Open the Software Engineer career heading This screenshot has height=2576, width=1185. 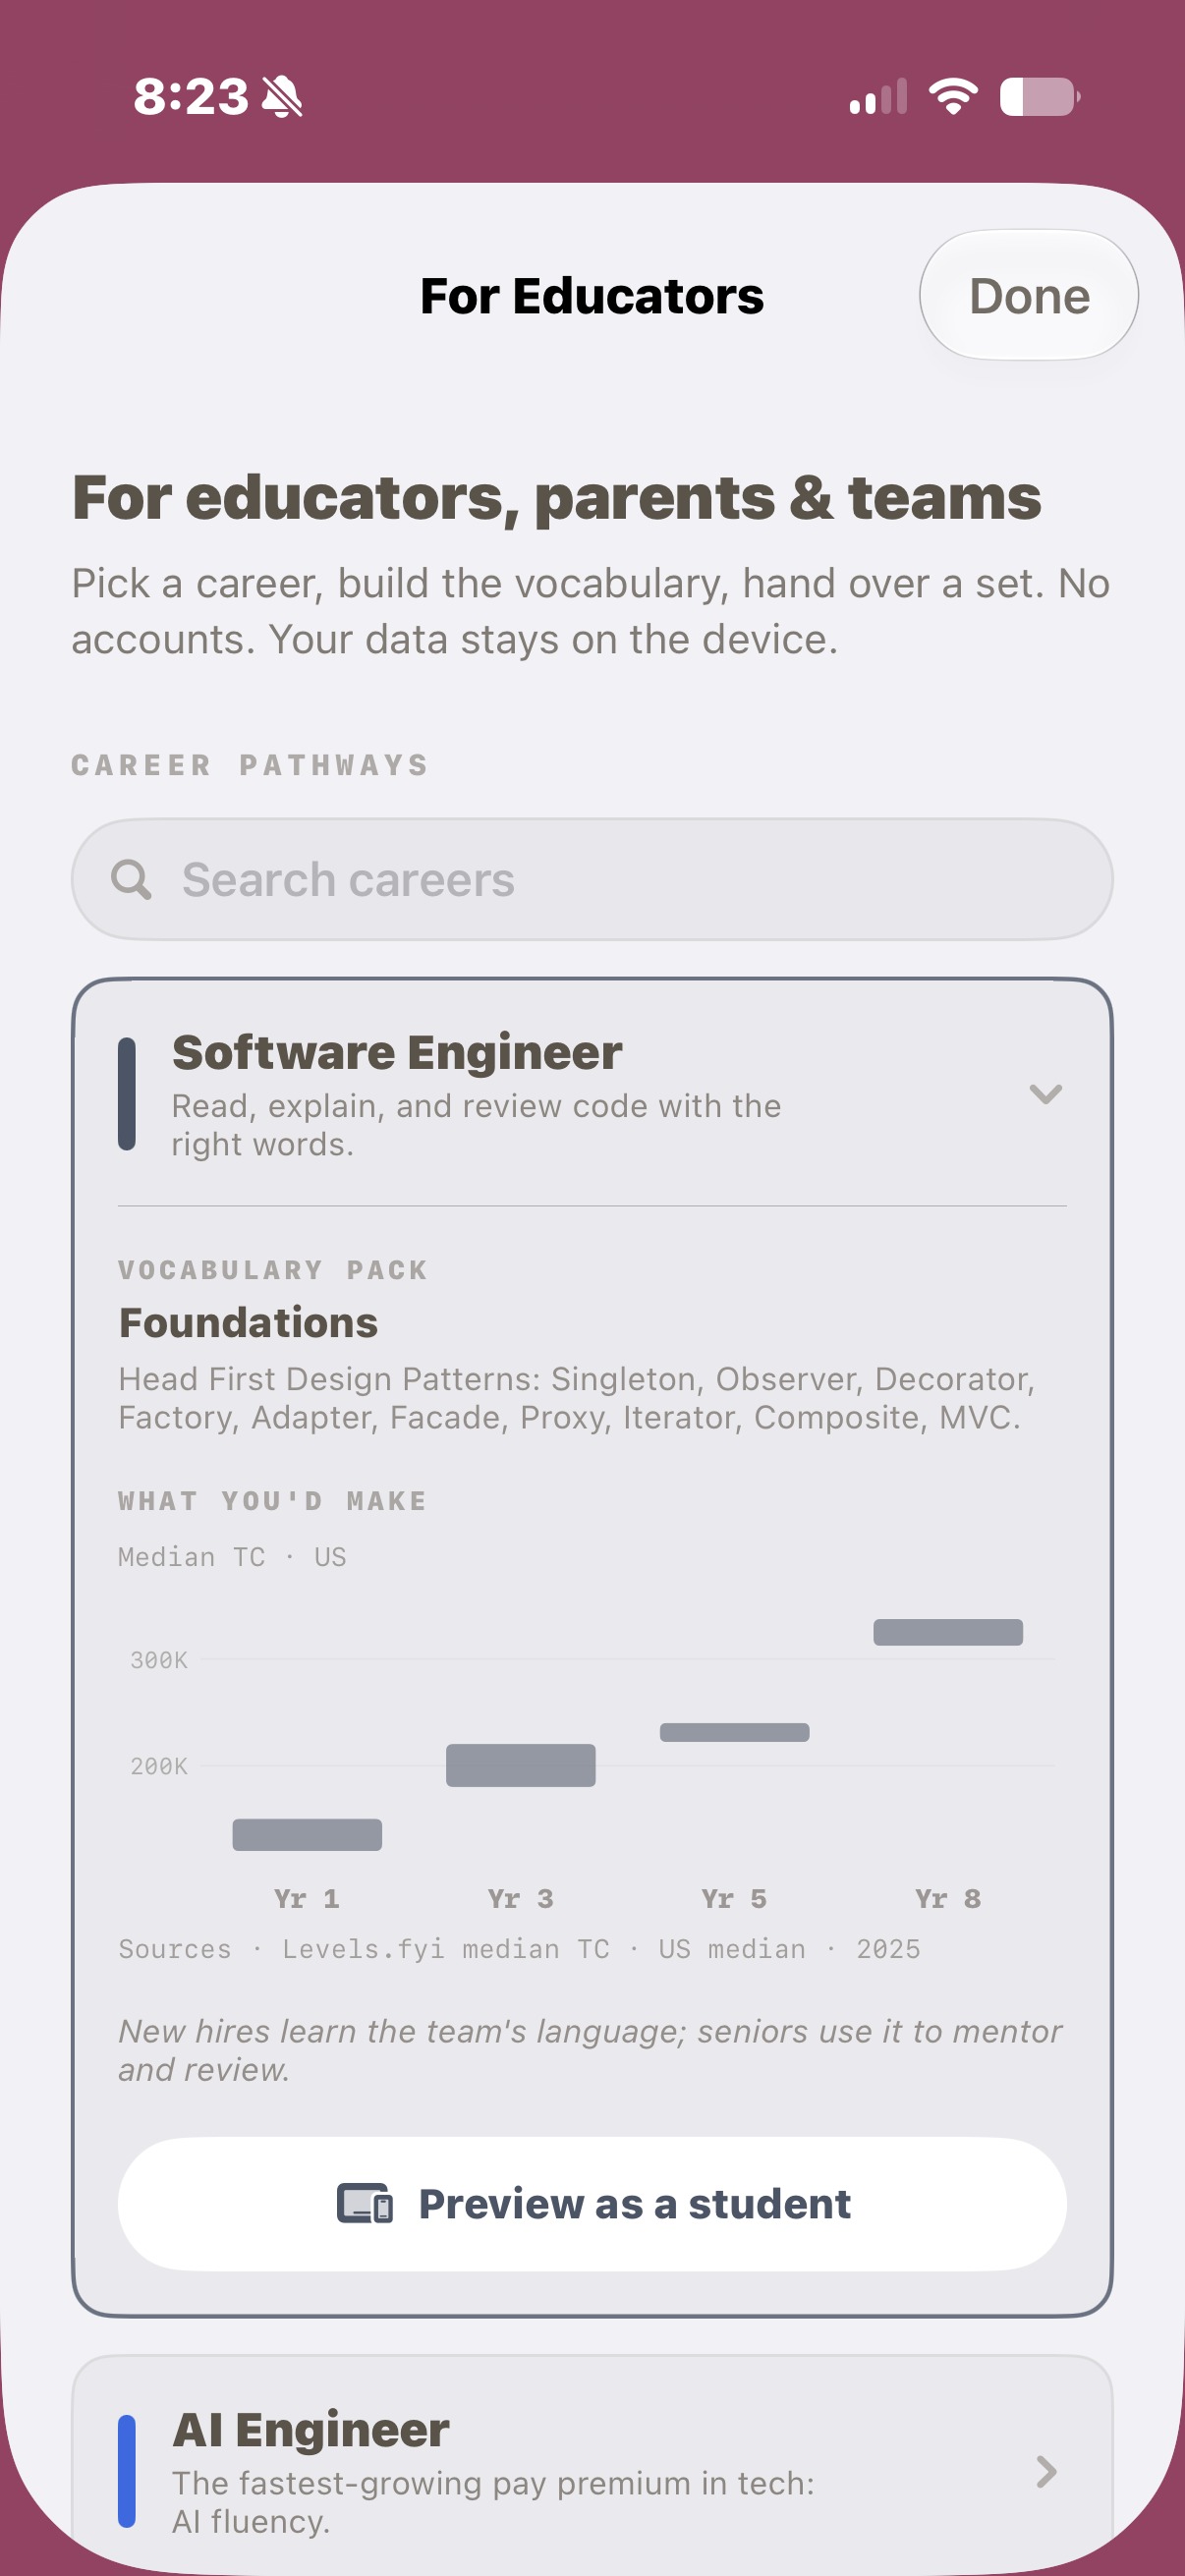[397, 1052]
